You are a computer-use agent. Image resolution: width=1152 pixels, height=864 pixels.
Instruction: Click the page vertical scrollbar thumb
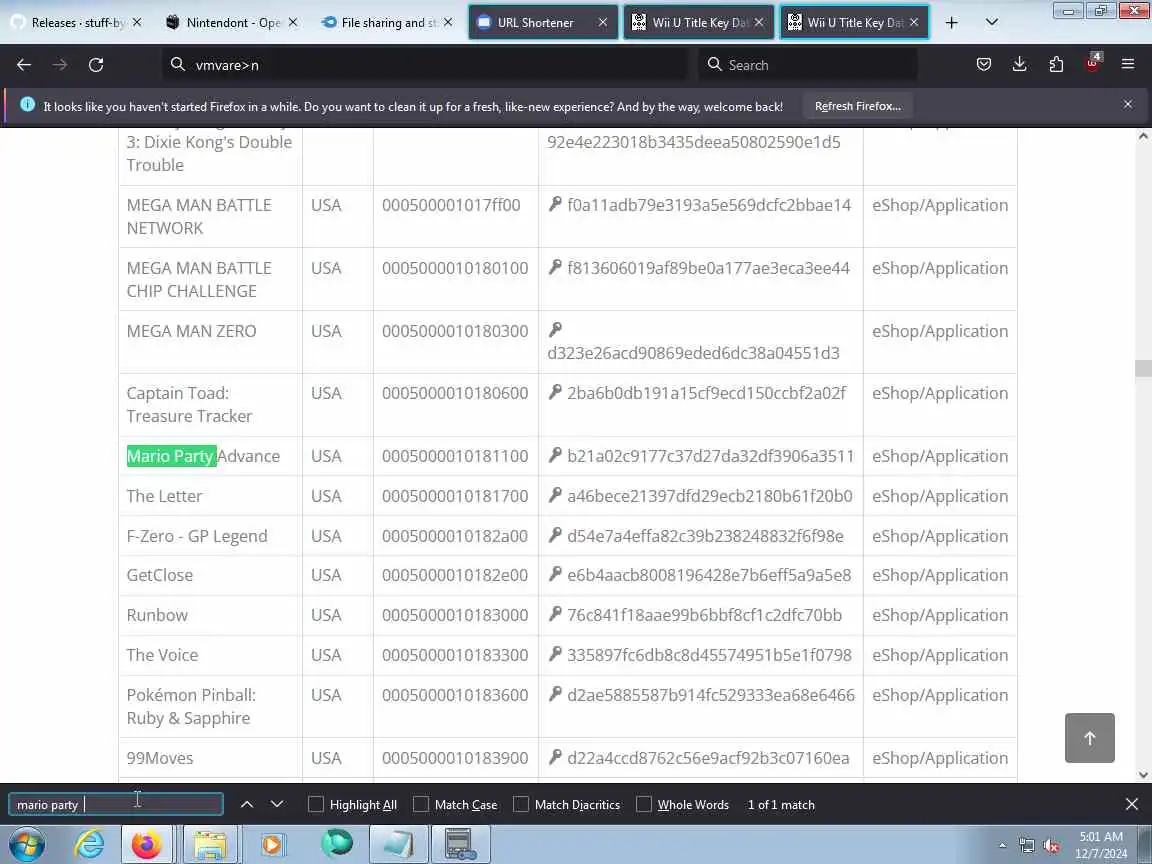1142,368
